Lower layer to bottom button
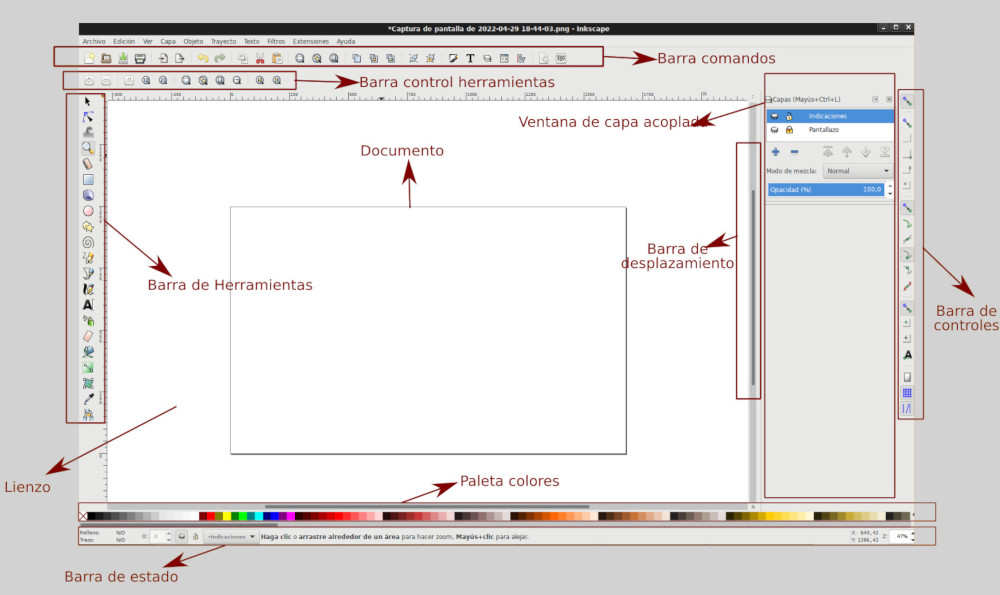The width and height of the screenshot is (1000, 595). pyautogui.click(x=885, y=152)
